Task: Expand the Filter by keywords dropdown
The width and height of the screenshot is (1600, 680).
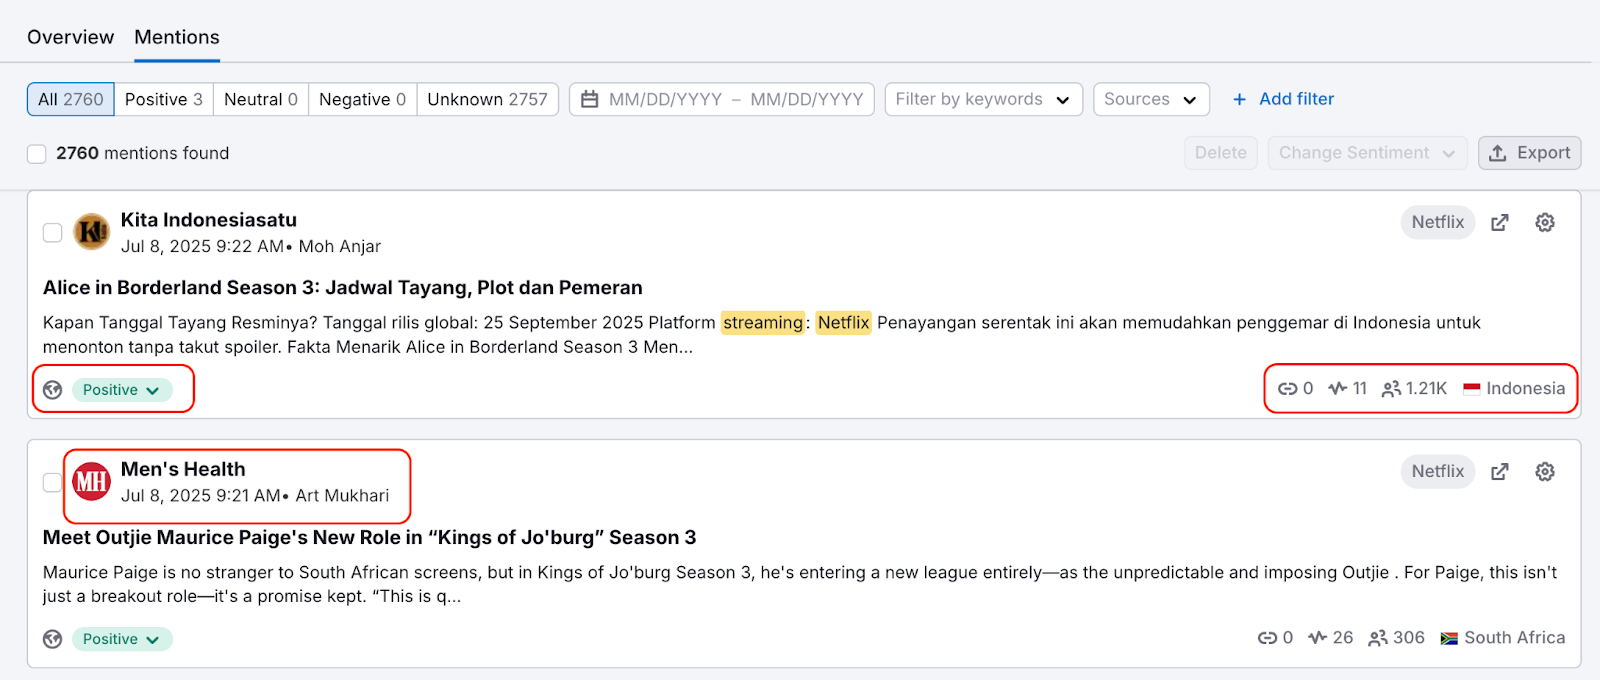Action: (981, 99)
